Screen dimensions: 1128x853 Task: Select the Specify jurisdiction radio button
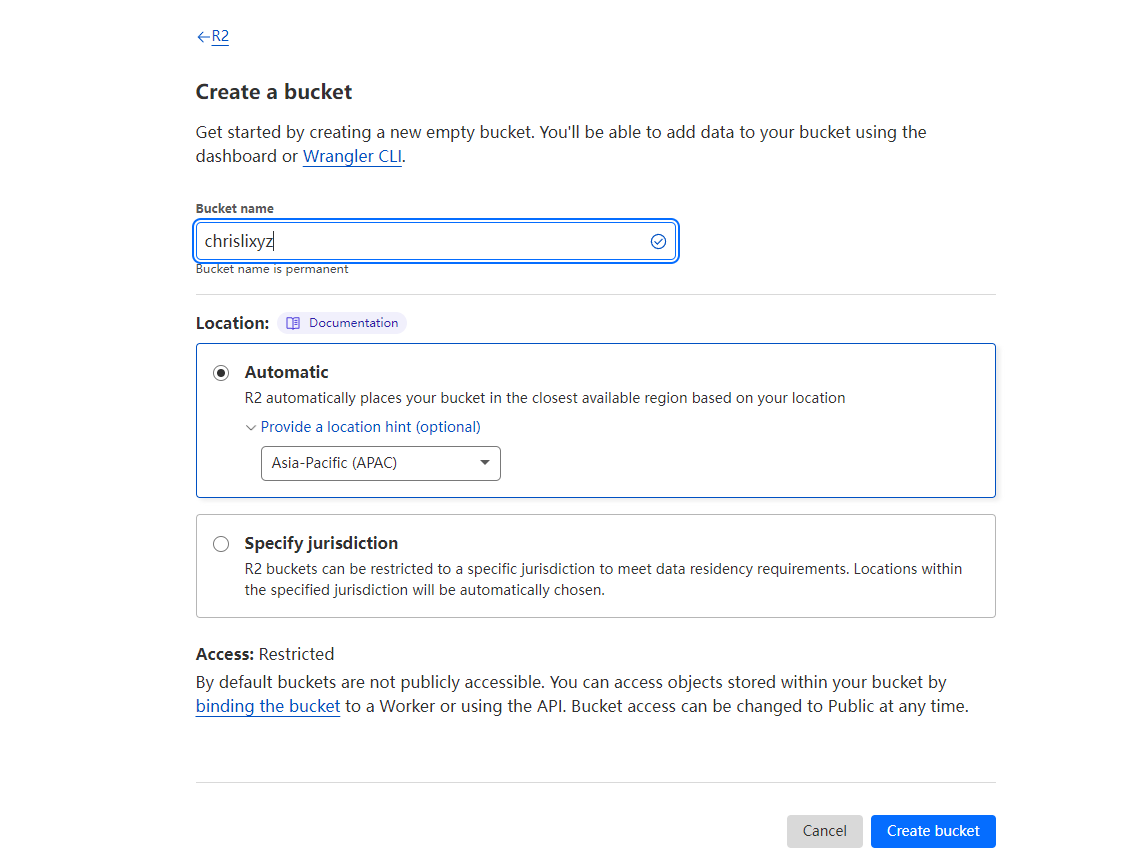221,544
